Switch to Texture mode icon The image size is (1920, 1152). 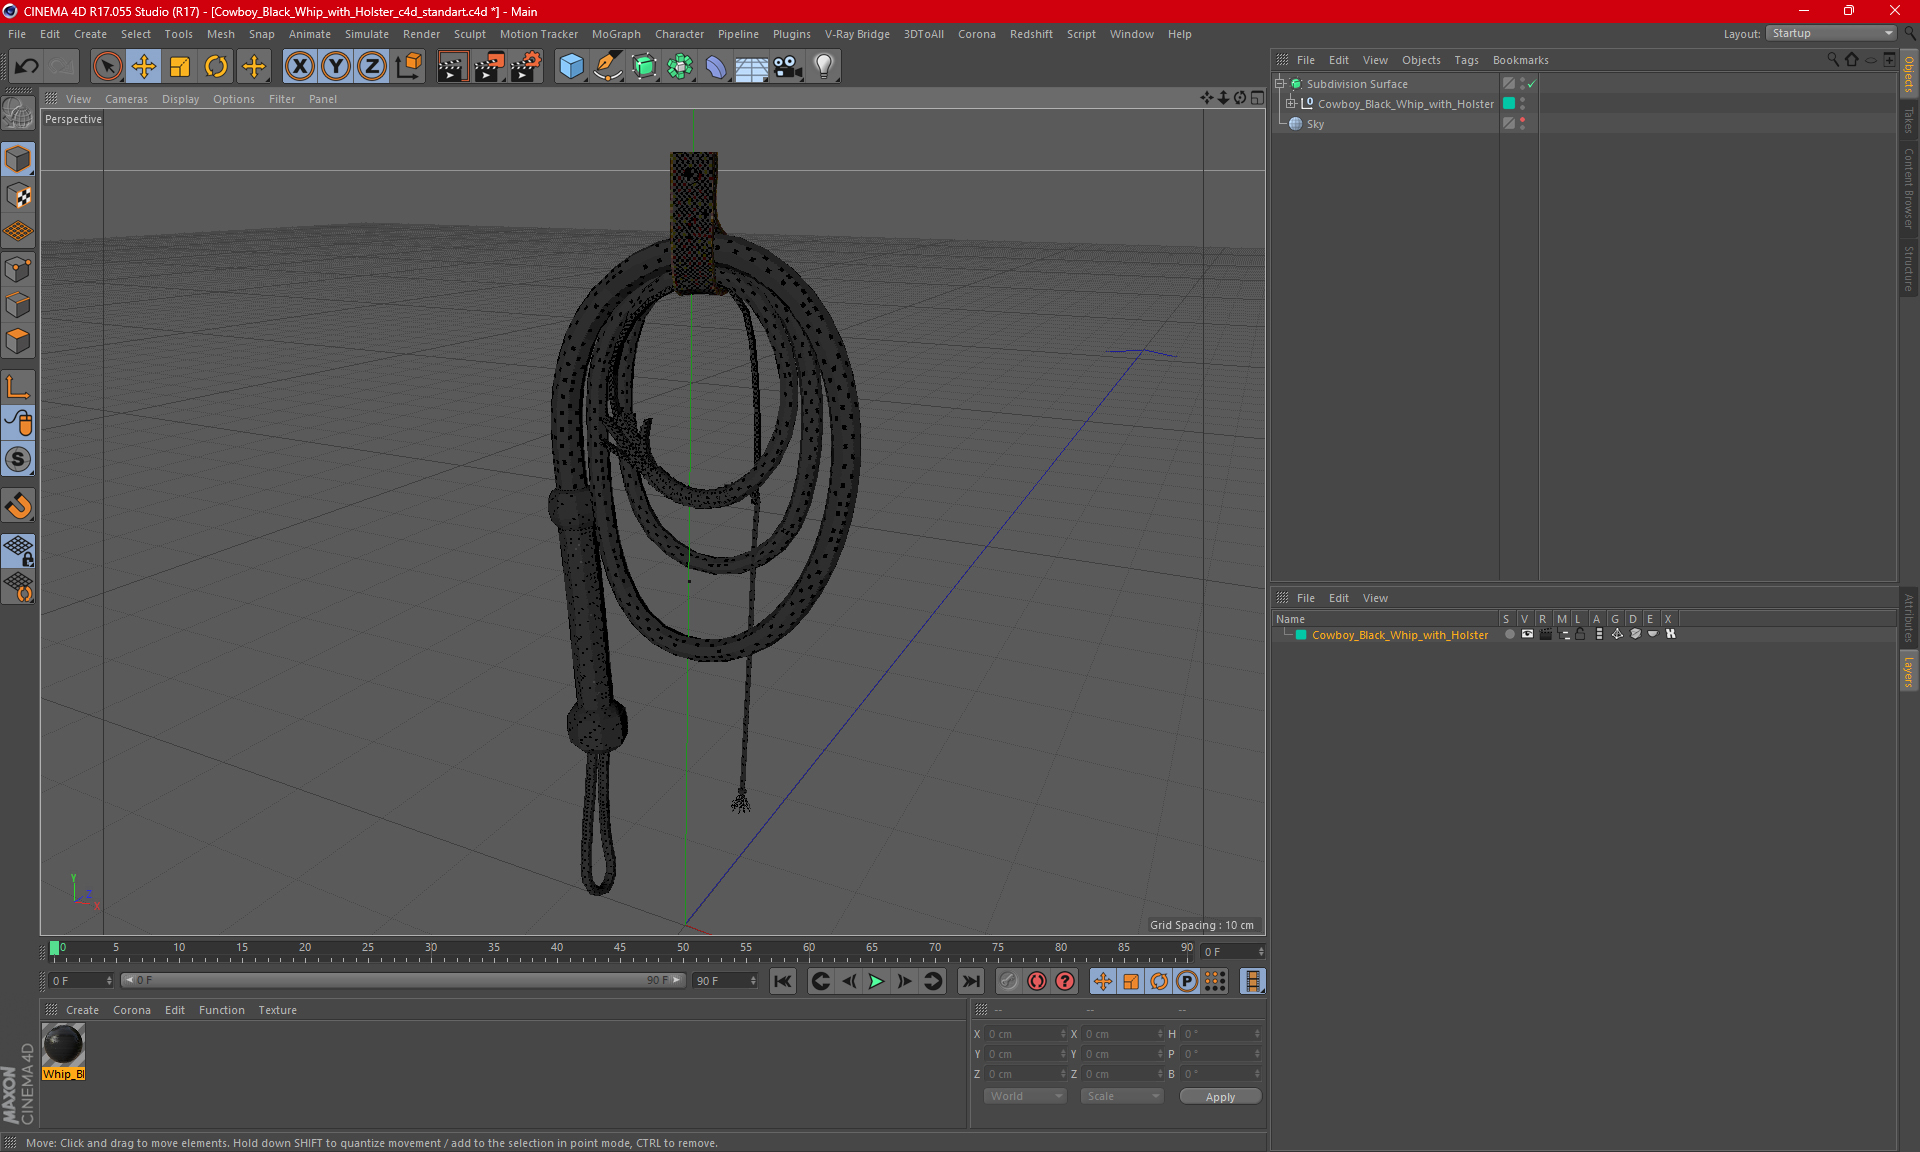[x=18, y=196]
